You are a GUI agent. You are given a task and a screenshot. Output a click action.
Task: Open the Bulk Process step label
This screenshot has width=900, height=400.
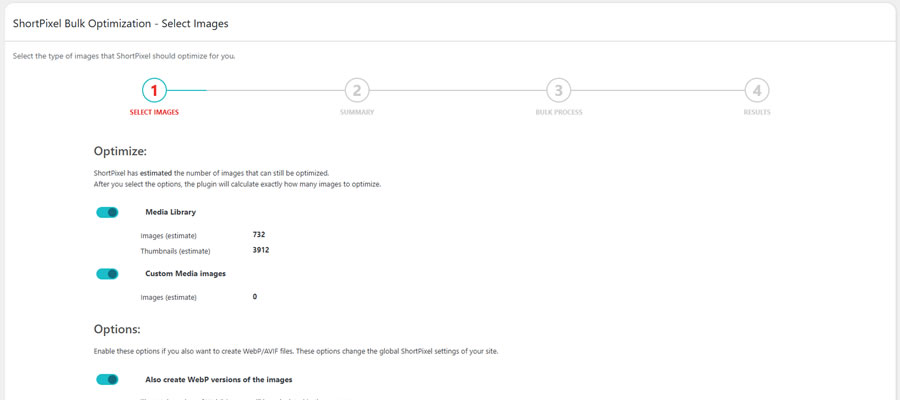point(558,112)
